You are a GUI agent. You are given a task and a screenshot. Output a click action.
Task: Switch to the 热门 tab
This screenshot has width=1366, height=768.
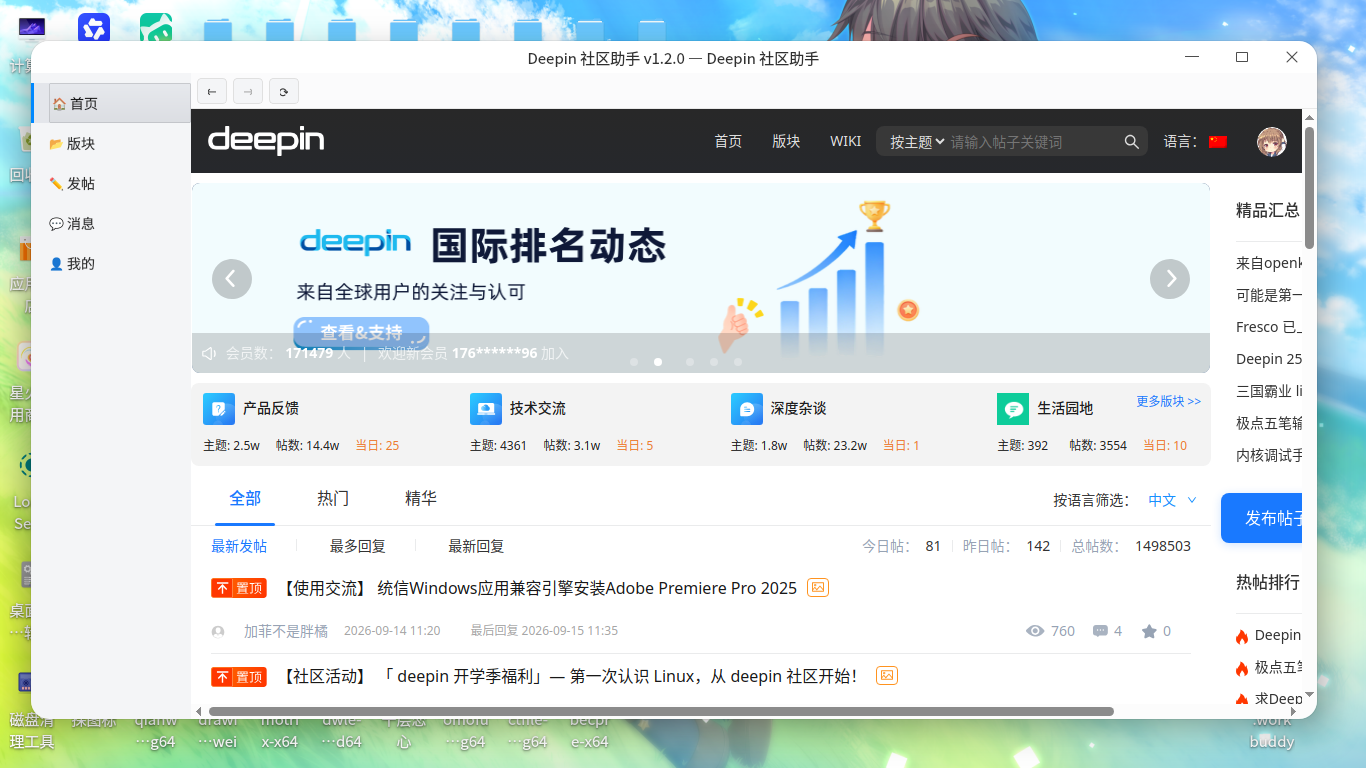tap(333, 498)
